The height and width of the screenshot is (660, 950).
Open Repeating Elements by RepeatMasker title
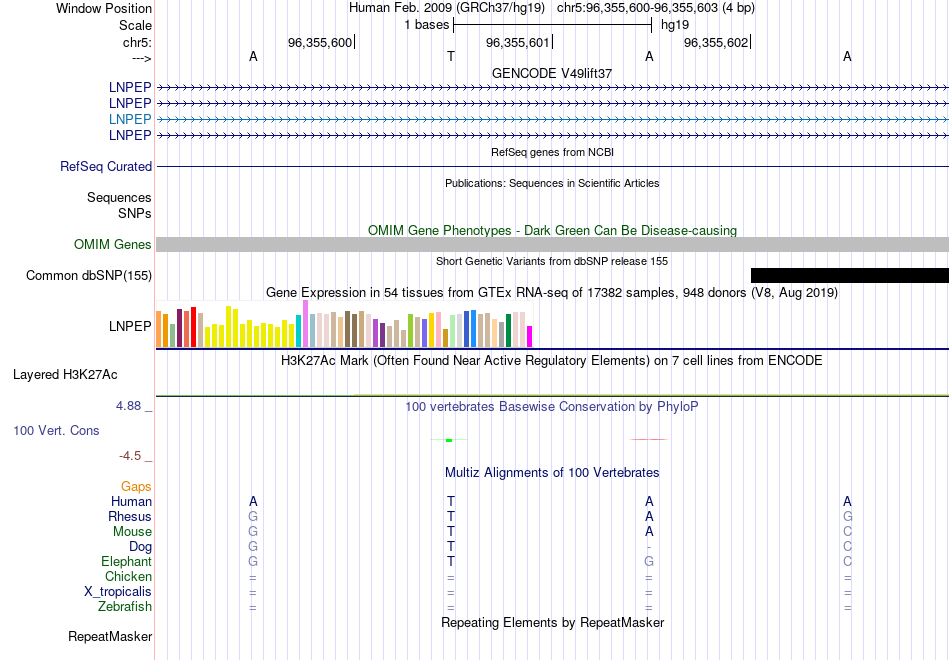coord(552,622)
